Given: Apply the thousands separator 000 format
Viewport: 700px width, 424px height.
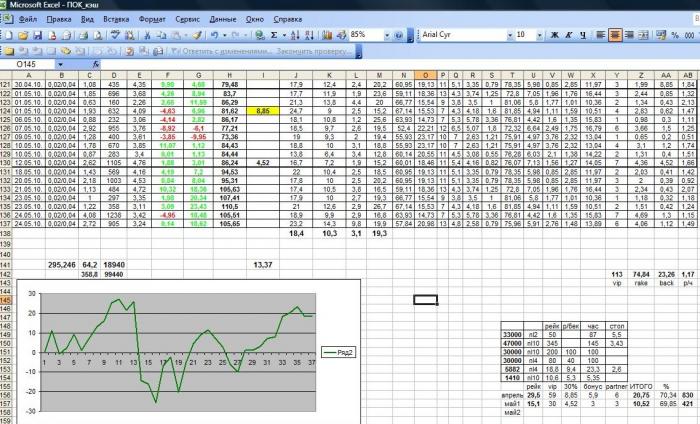Looking at the screenshot, I should (690, 35).
